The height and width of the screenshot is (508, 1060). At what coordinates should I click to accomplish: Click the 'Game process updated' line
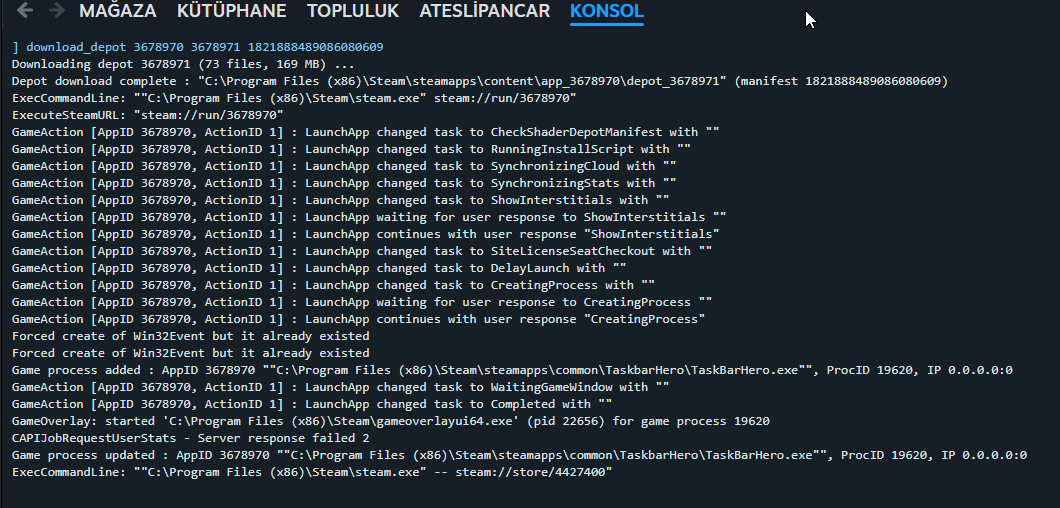[x=519, y=455]
